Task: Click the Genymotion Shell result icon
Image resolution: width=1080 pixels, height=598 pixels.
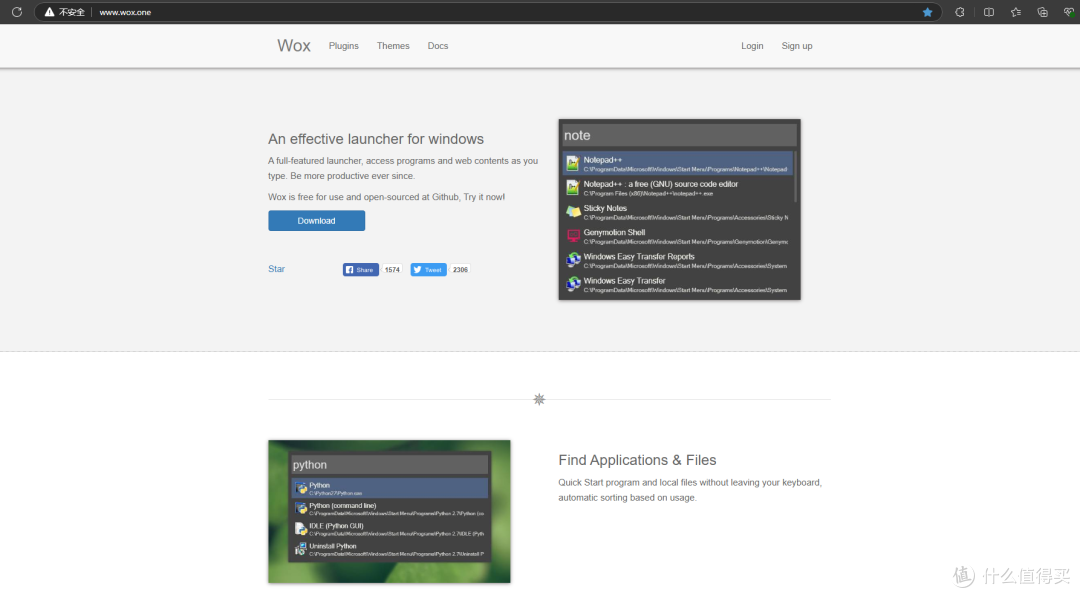Action: pyautogui.click(x=573, y=236)
